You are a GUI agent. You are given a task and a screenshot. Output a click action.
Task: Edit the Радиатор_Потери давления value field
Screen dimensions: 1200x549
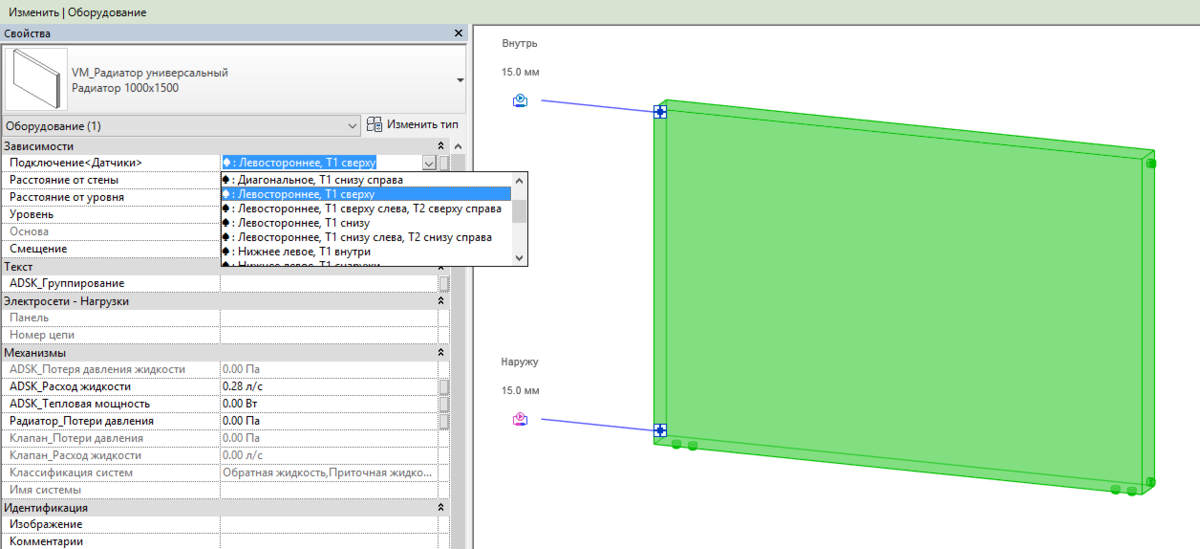tap(329, 421)
